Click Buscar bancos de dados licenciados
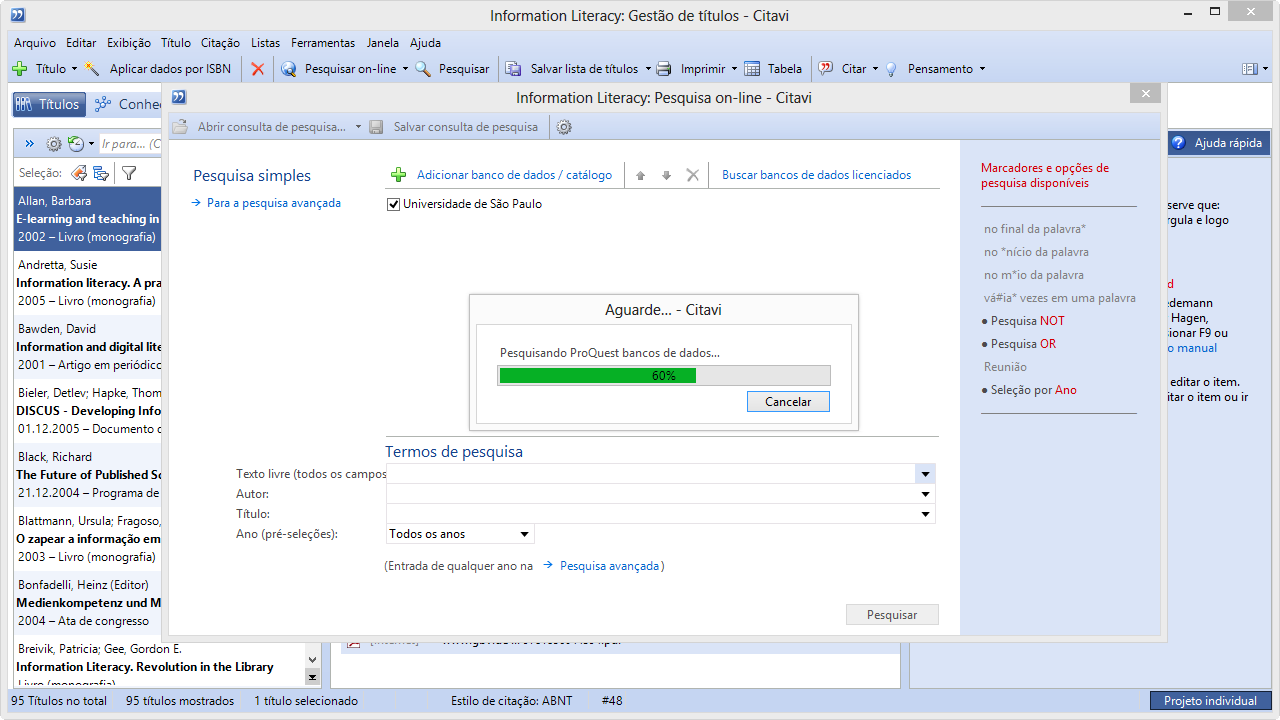 tap(816, 175)
